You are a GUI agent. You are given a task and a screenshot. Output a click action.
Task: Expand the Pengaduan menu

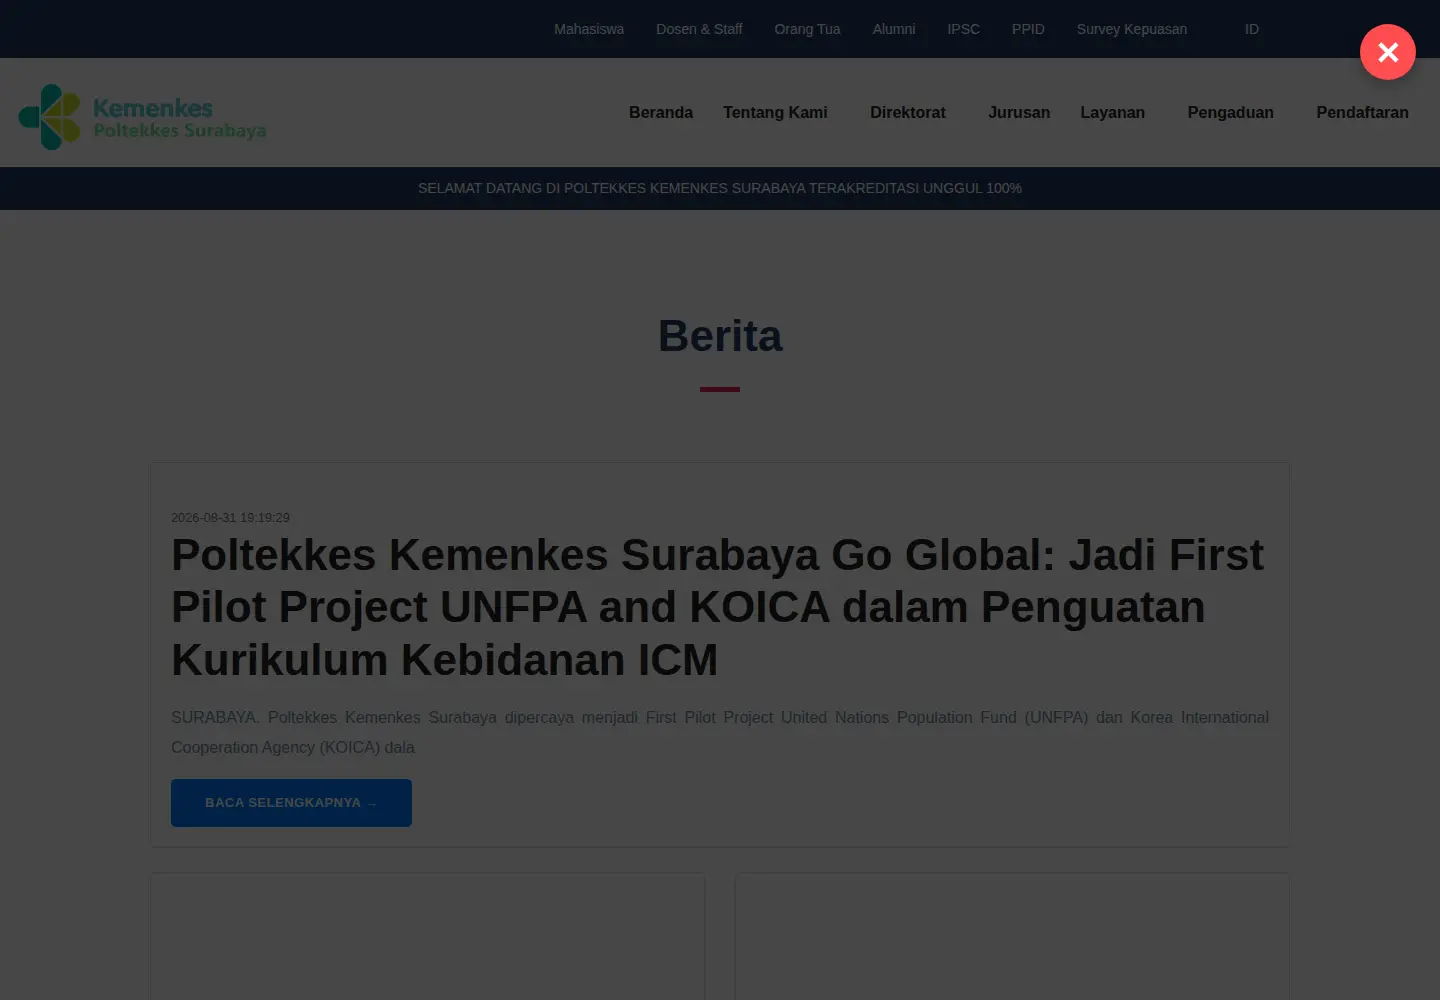point(1231,112)
